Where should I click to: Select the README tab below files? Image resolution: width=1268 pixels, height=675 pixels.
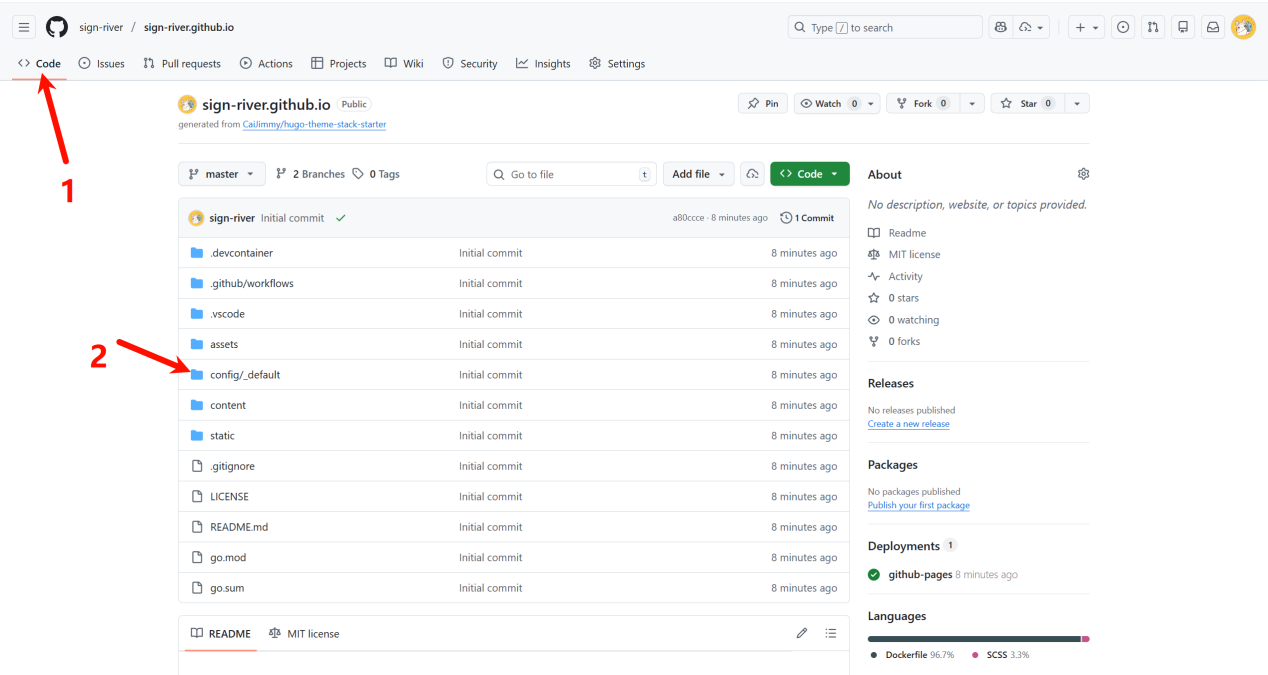click(221, 633)
